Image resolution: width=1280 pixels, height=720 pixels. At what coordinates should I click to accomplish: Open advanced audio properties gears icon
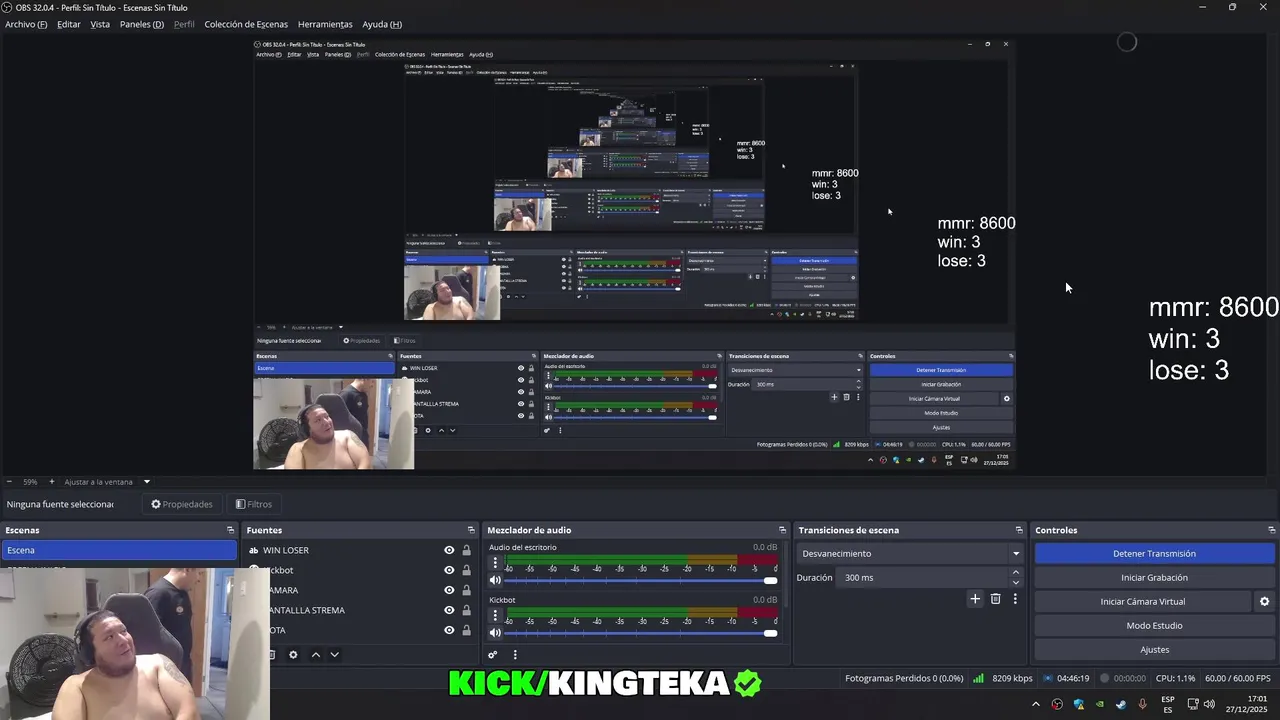click(x=493, y=655)
